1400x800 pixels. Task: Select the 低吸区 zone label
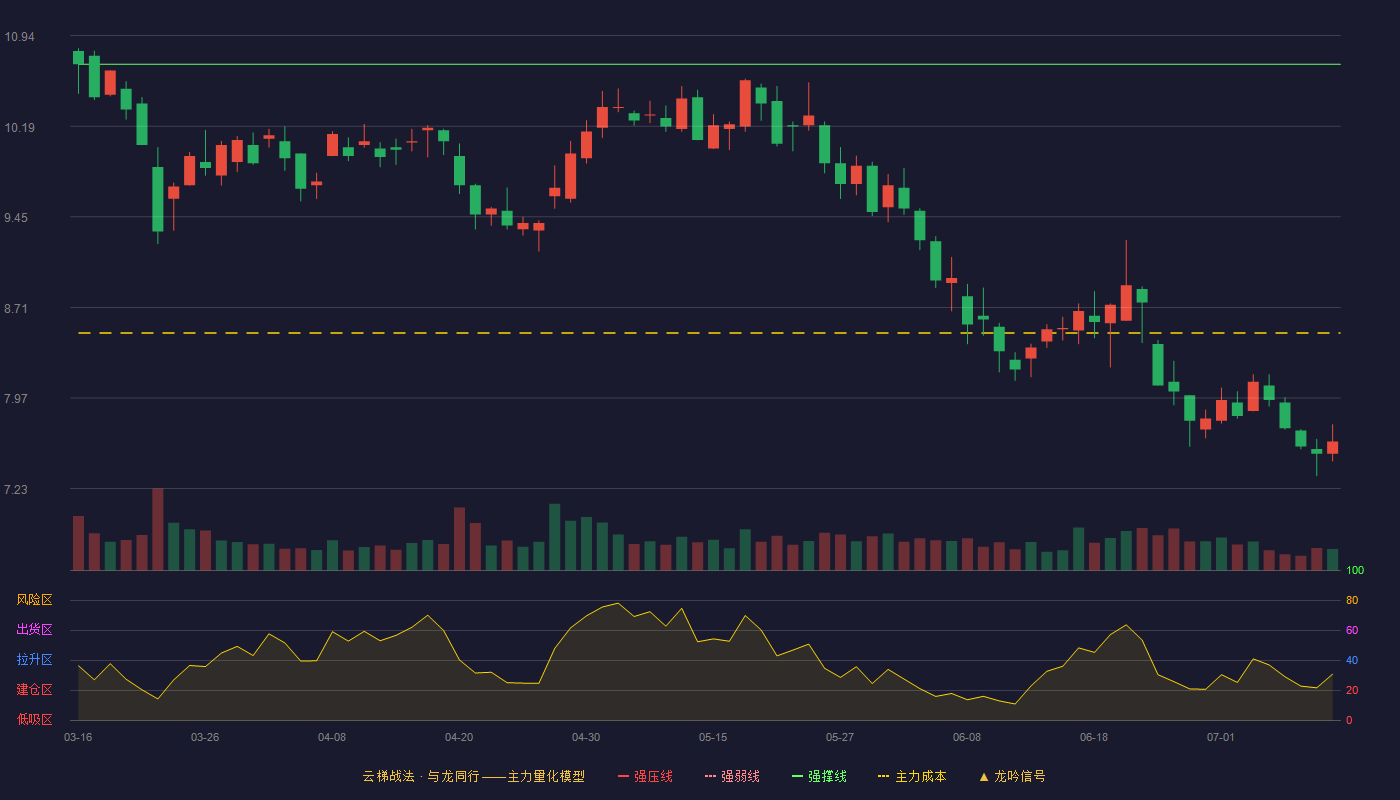tap(34, 720)
